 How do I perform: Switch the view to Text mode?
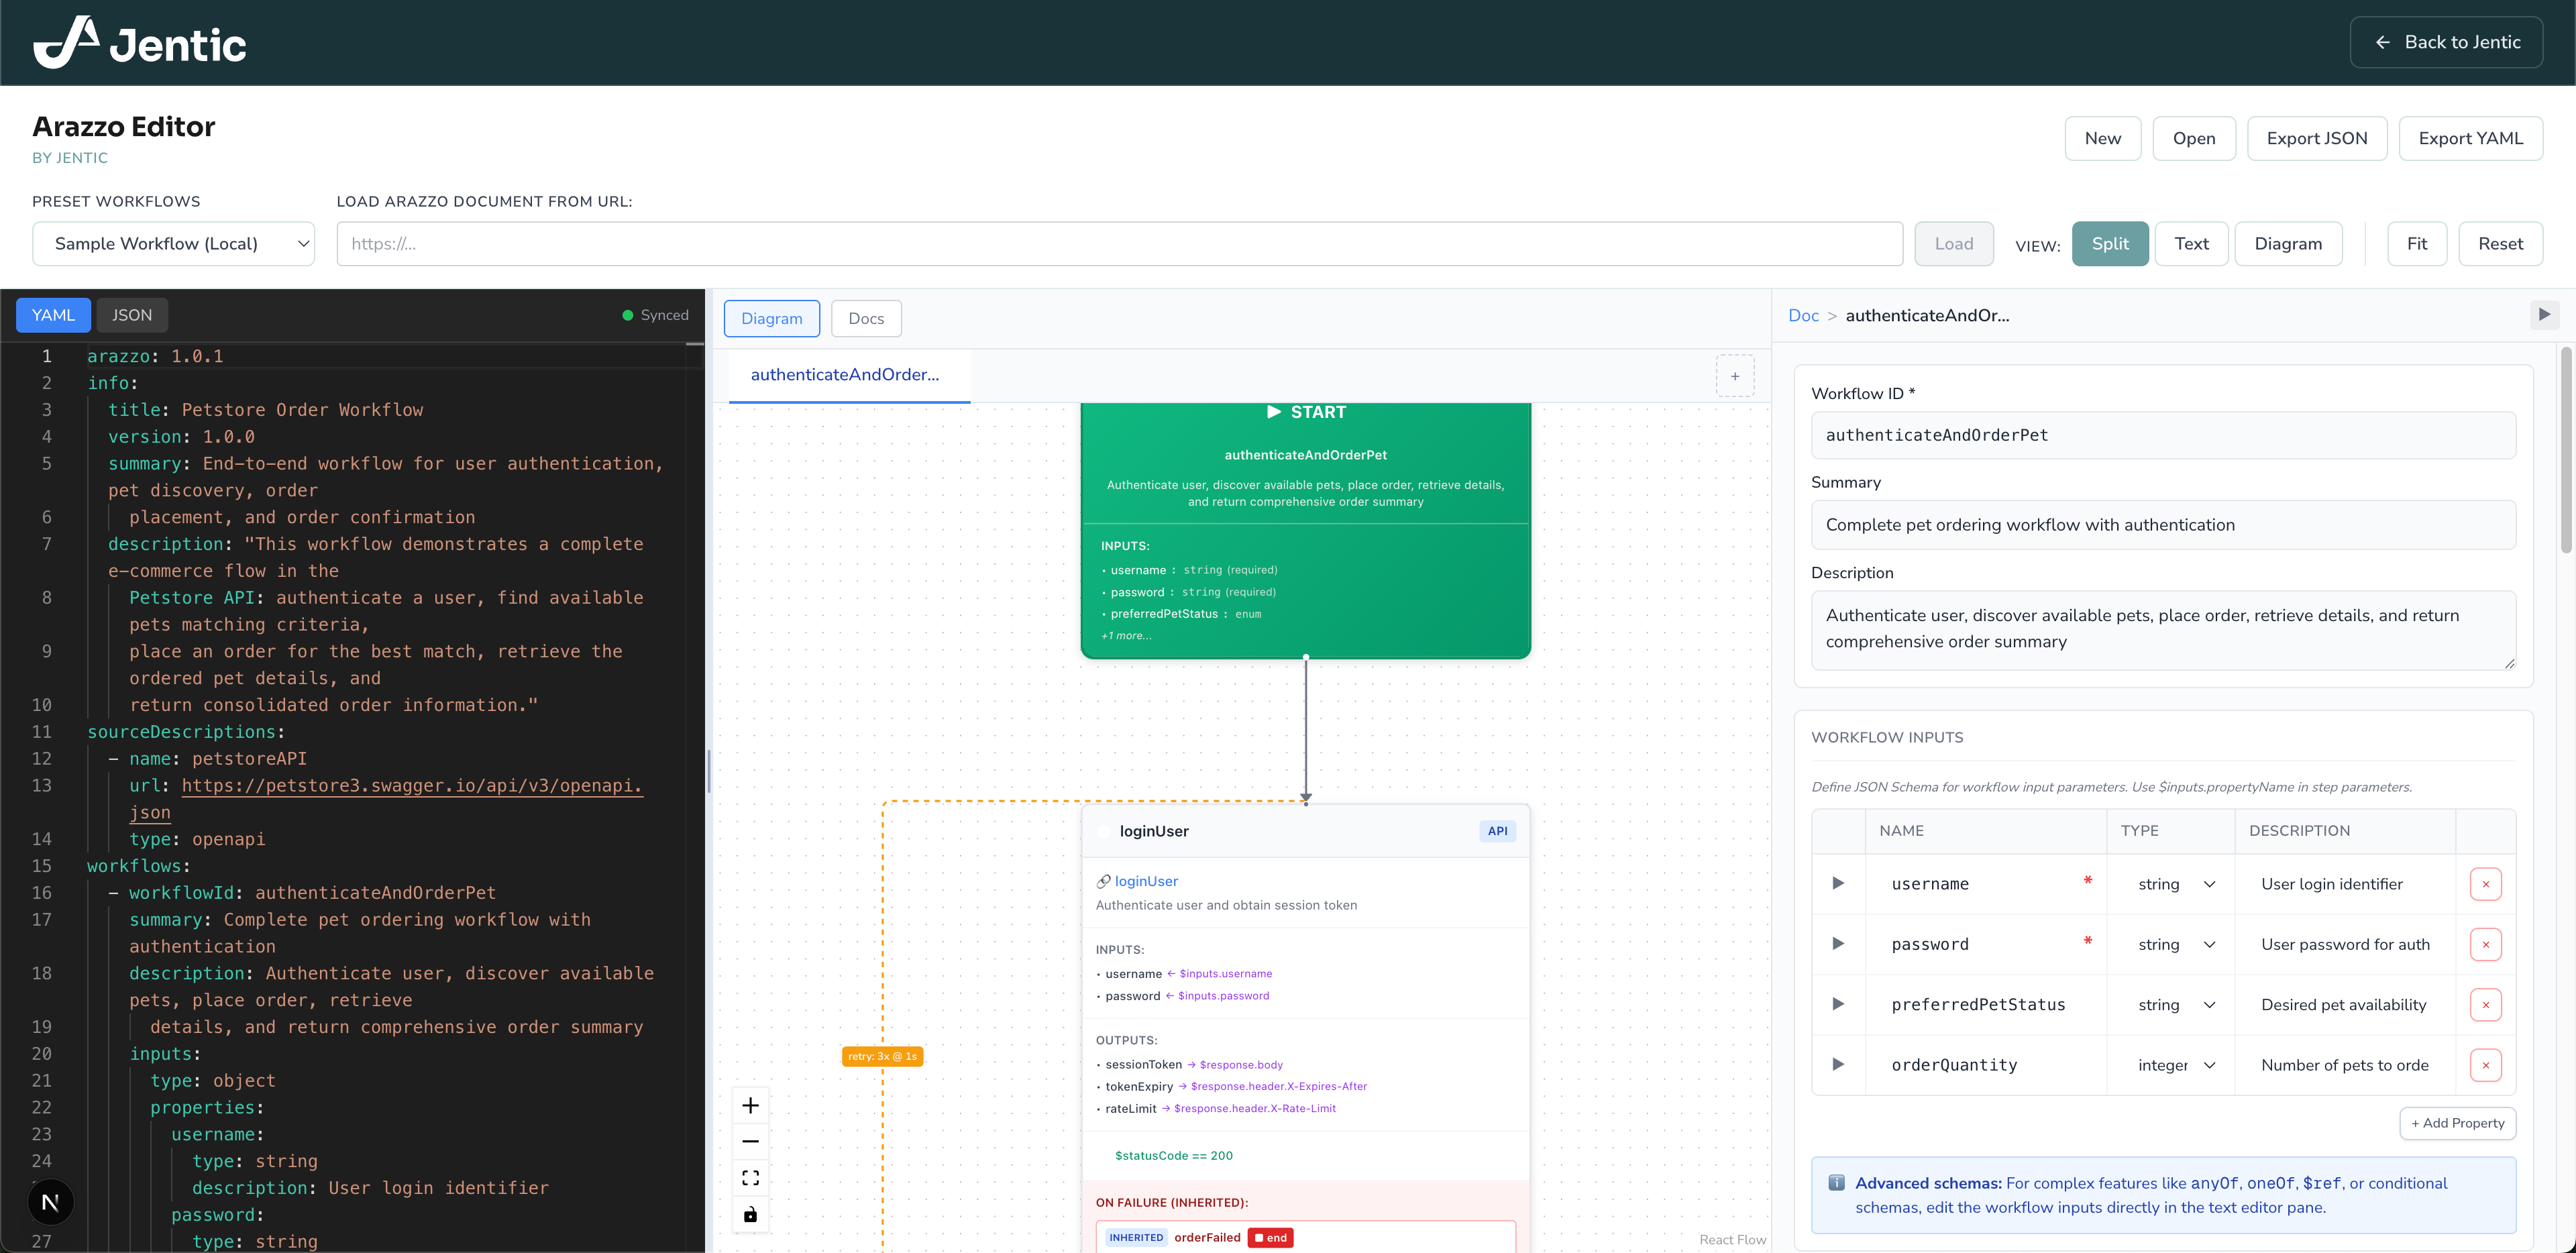tap(2191, 243)
